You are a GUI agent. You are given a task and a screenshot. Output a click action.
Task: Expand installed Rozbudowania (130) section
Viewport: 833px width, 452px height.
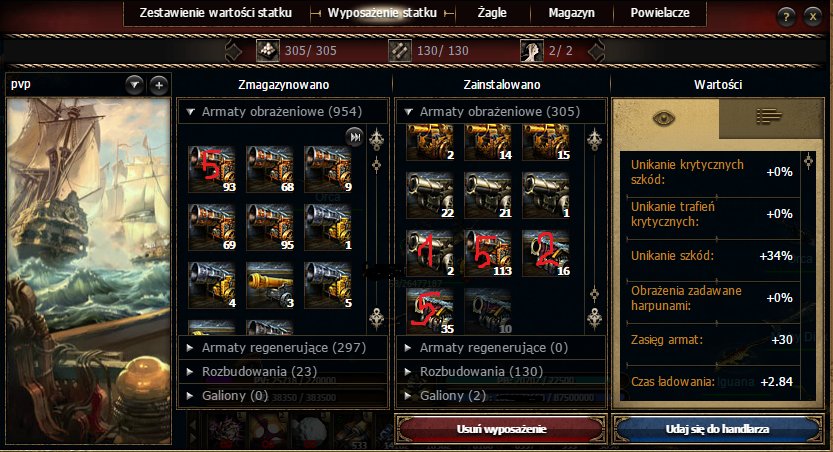pyautogui.click(x=501, y=371)
